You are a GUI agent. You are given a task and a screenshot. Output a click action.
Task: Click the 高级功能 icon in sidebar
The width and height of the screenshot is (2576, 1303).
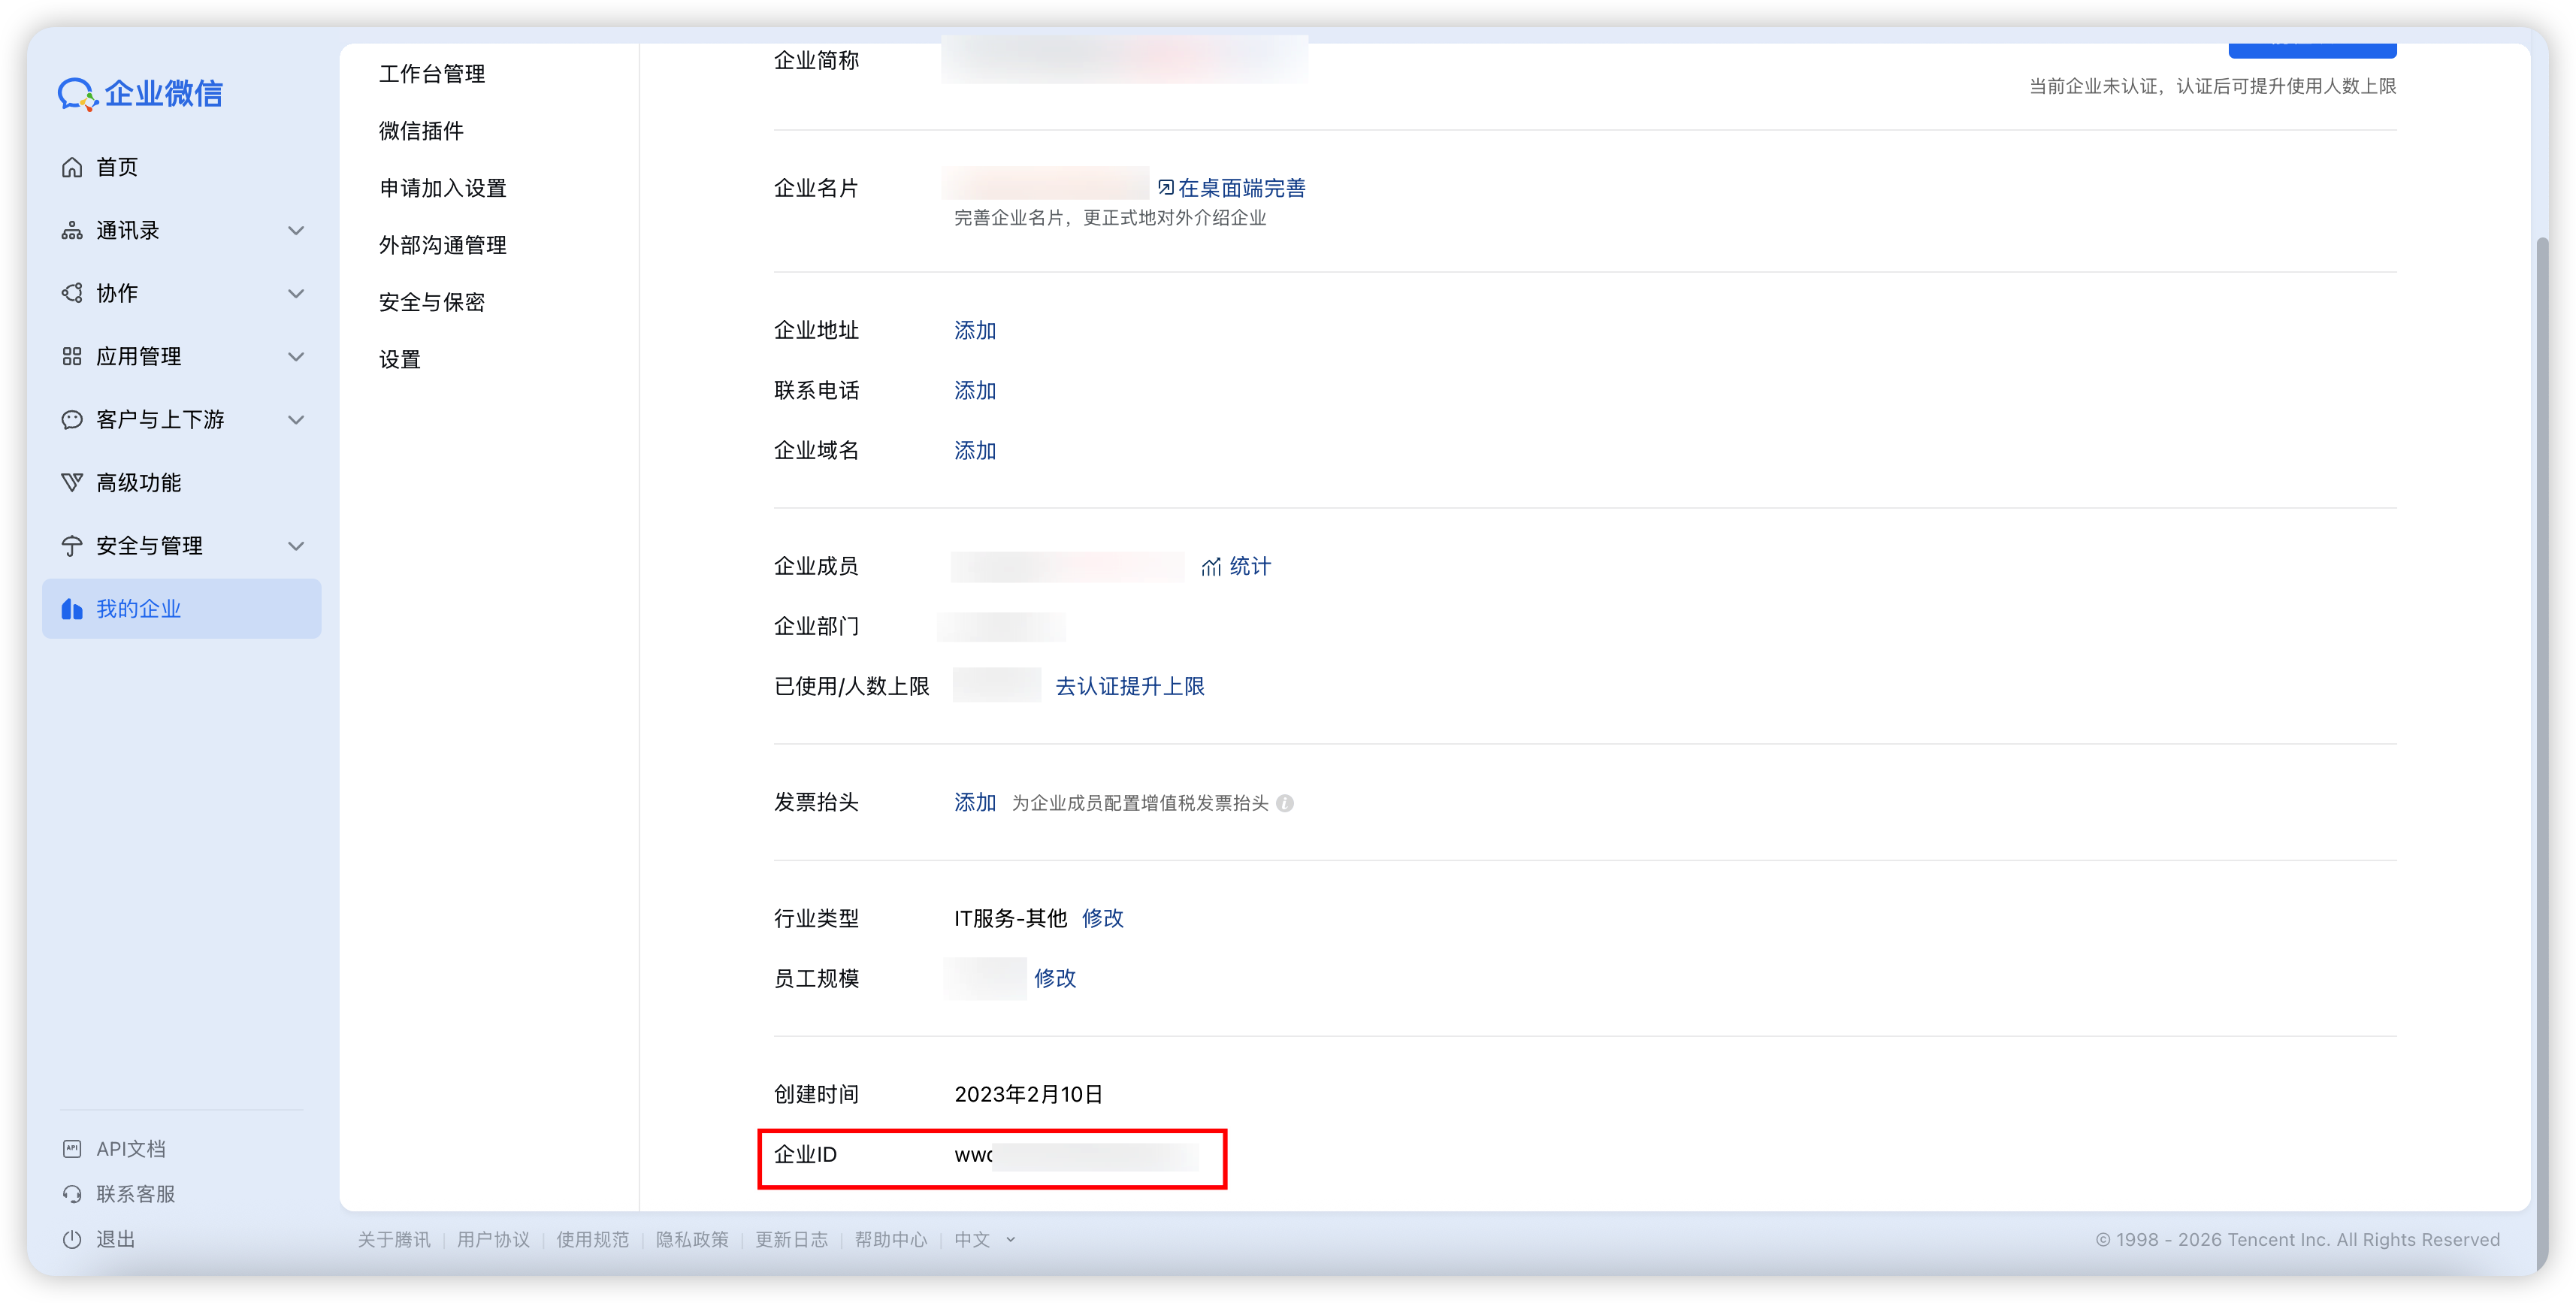pyautogui.click(x=72, y=483)
